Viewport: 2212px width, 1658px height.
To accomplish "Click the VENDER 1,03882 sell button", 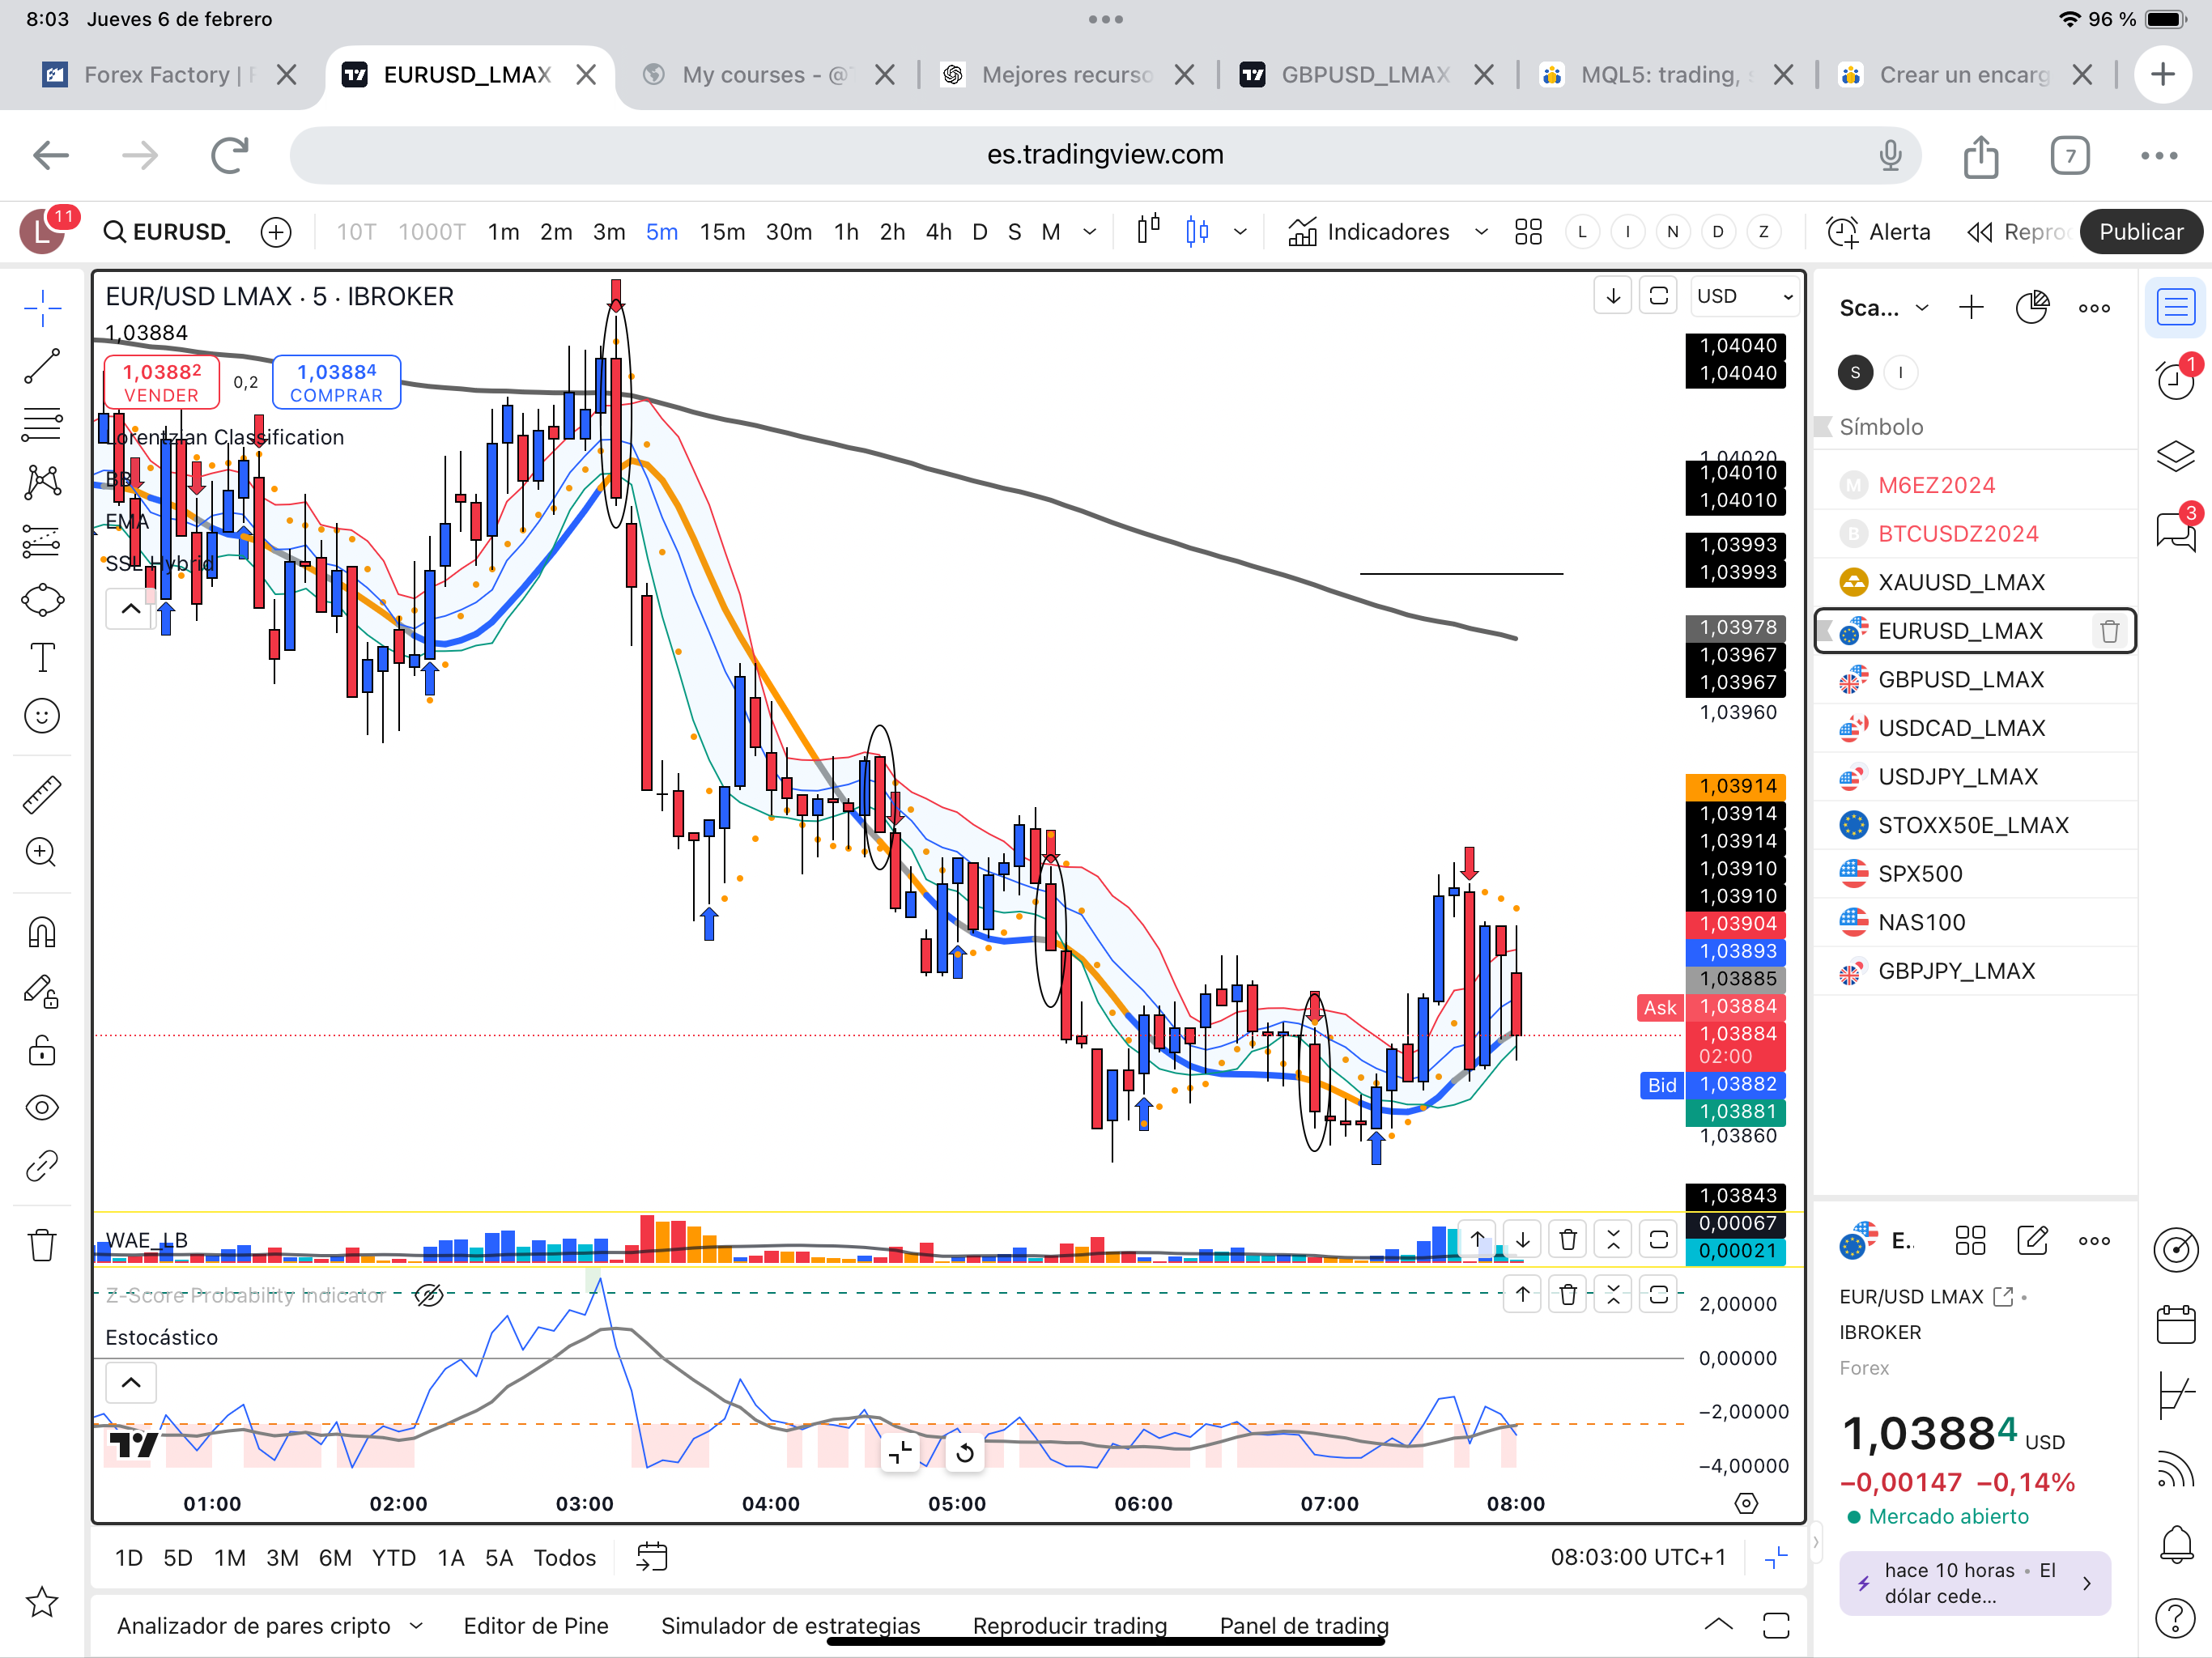I will 161,382.
